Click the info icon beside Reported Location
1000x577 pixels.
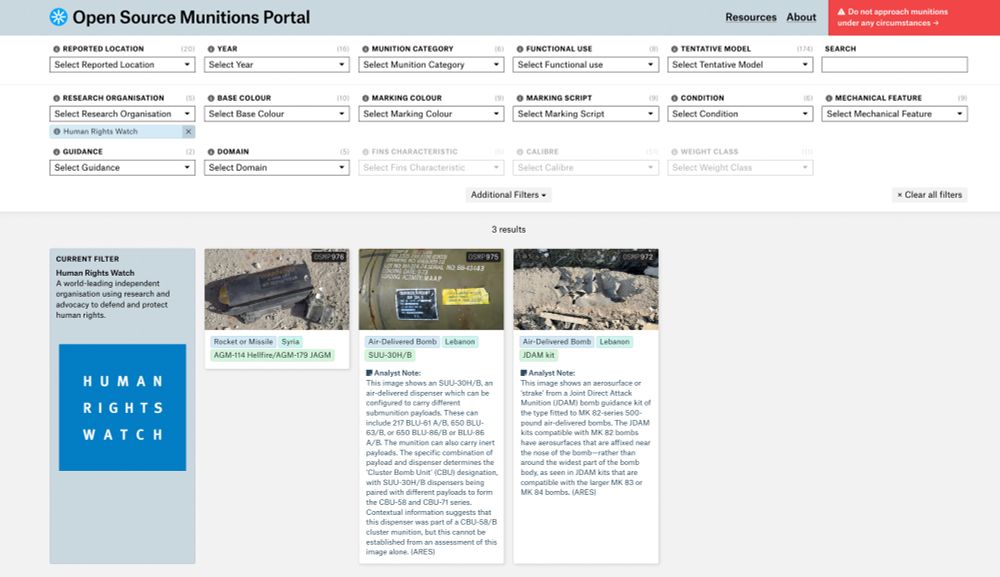(56, 49)
